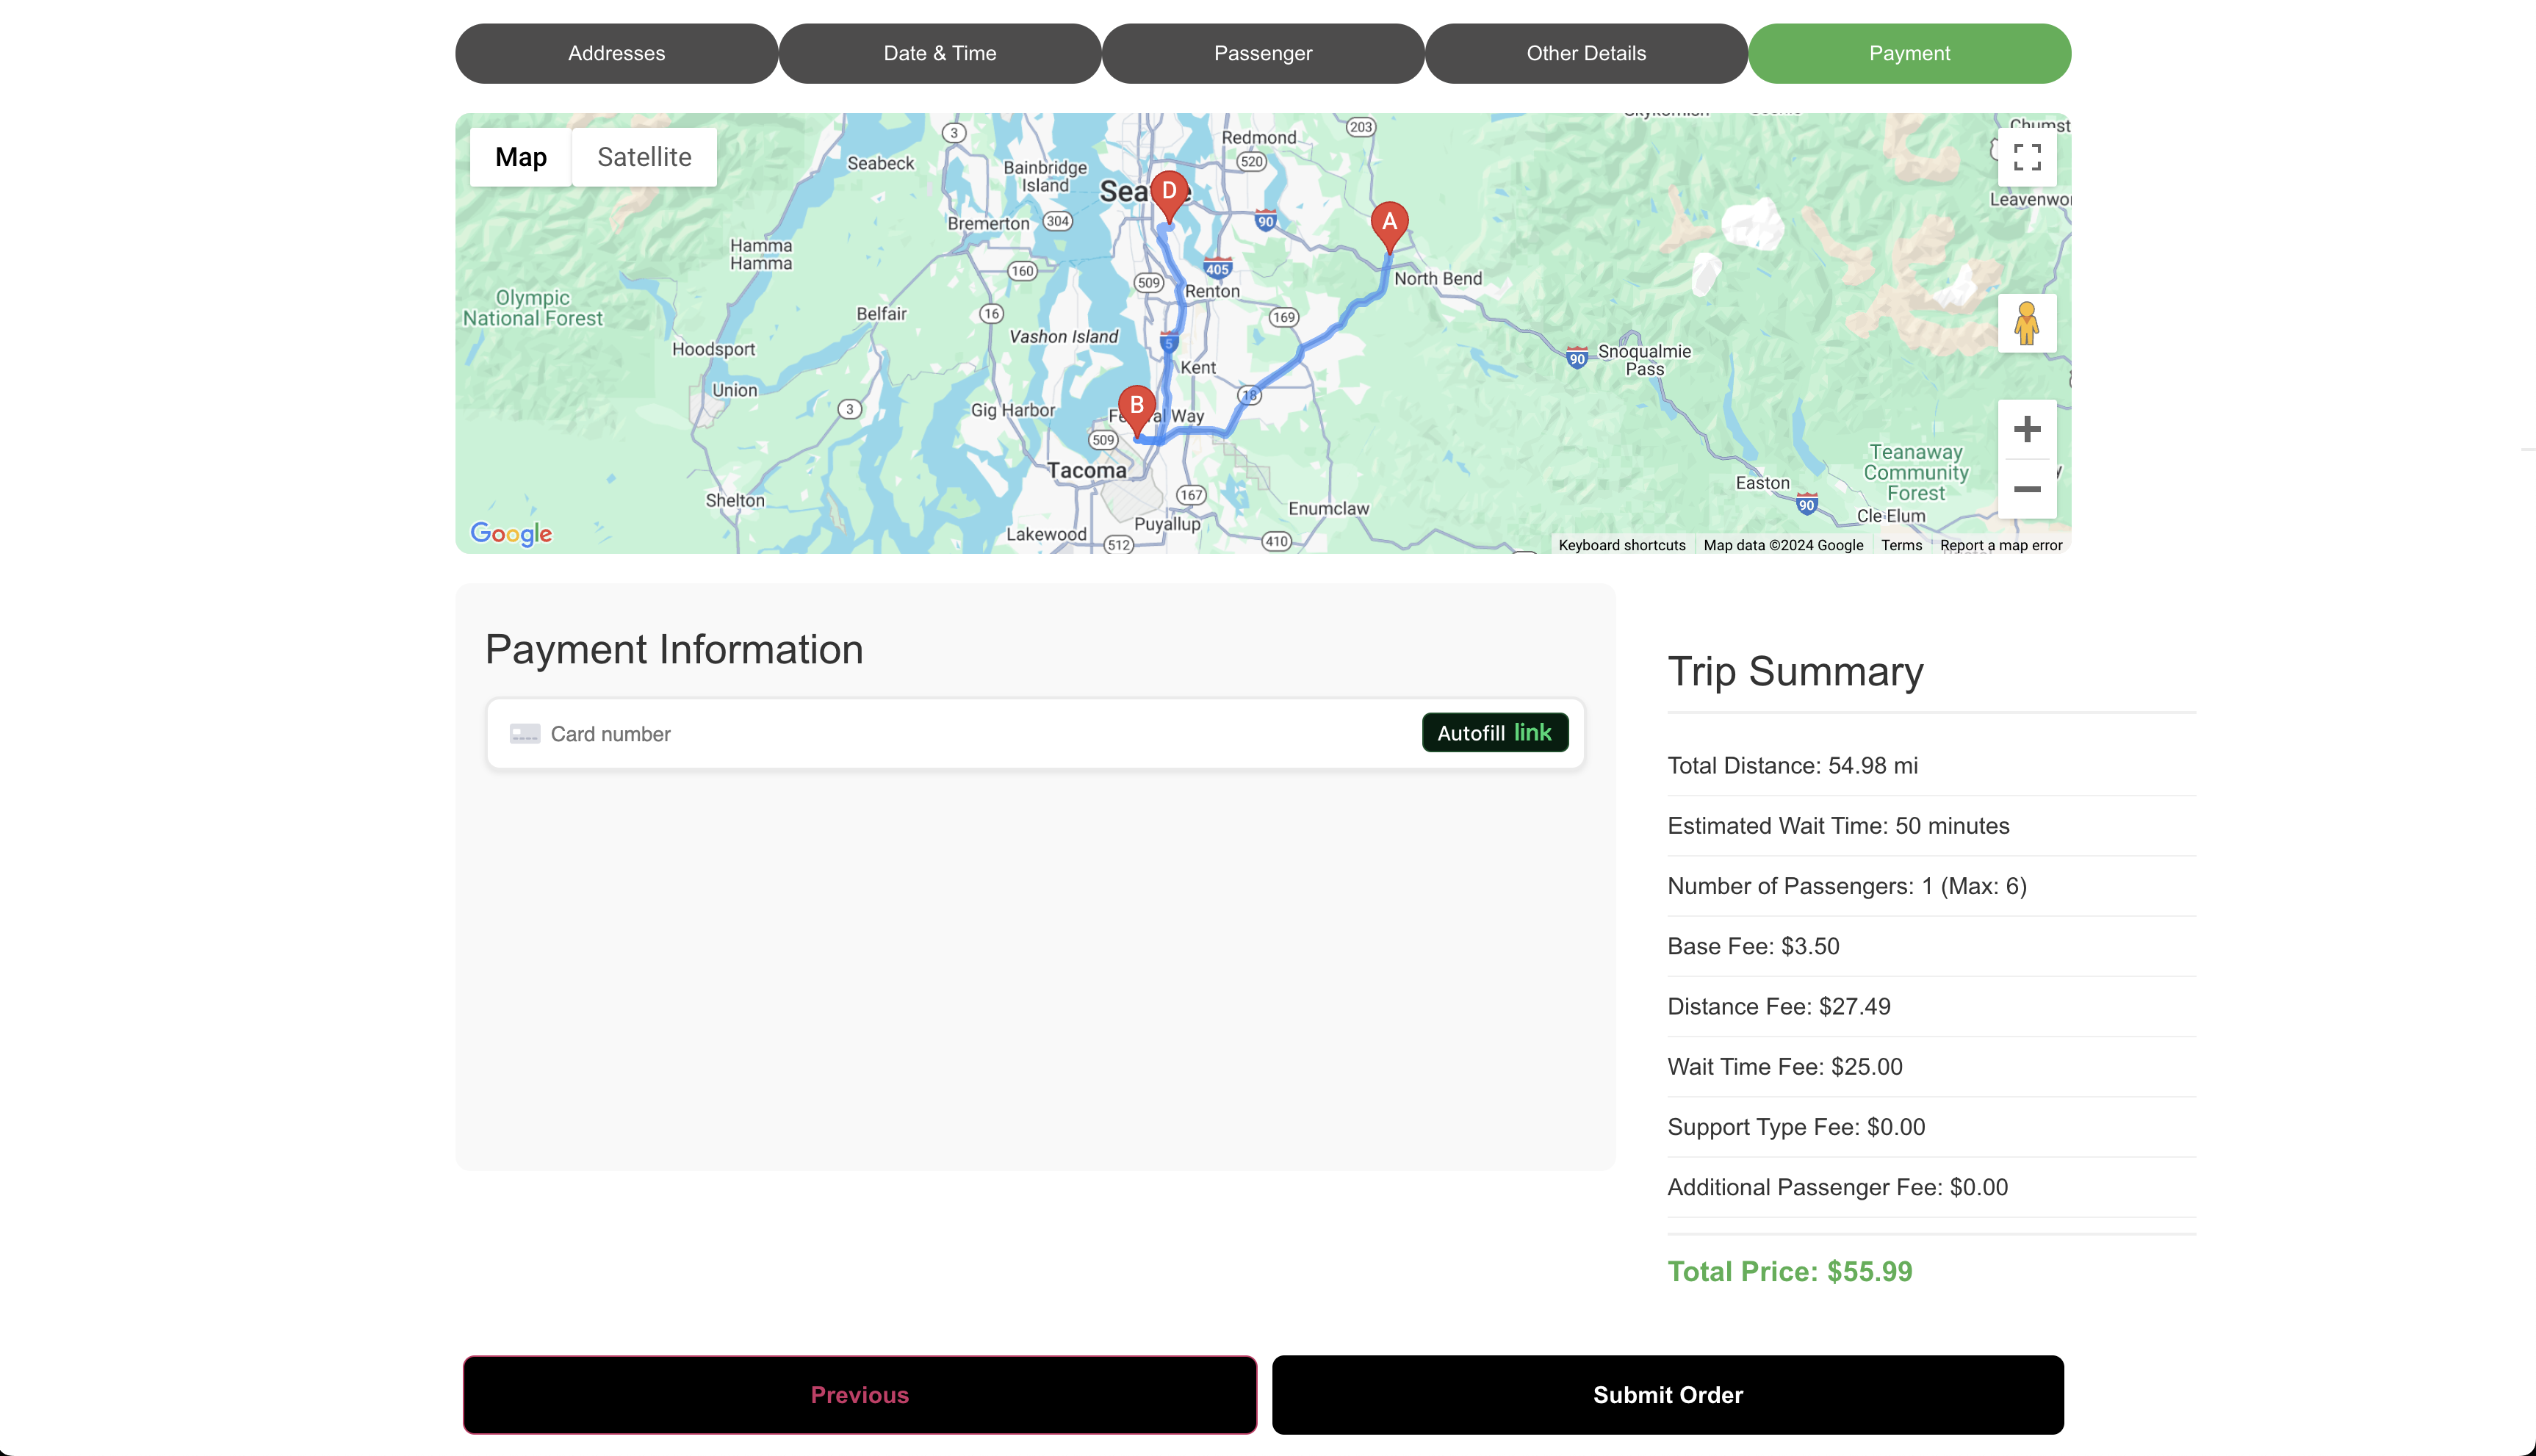Click the card icon in the payment field
The image size is (2536, 1456).
[525, 734]
